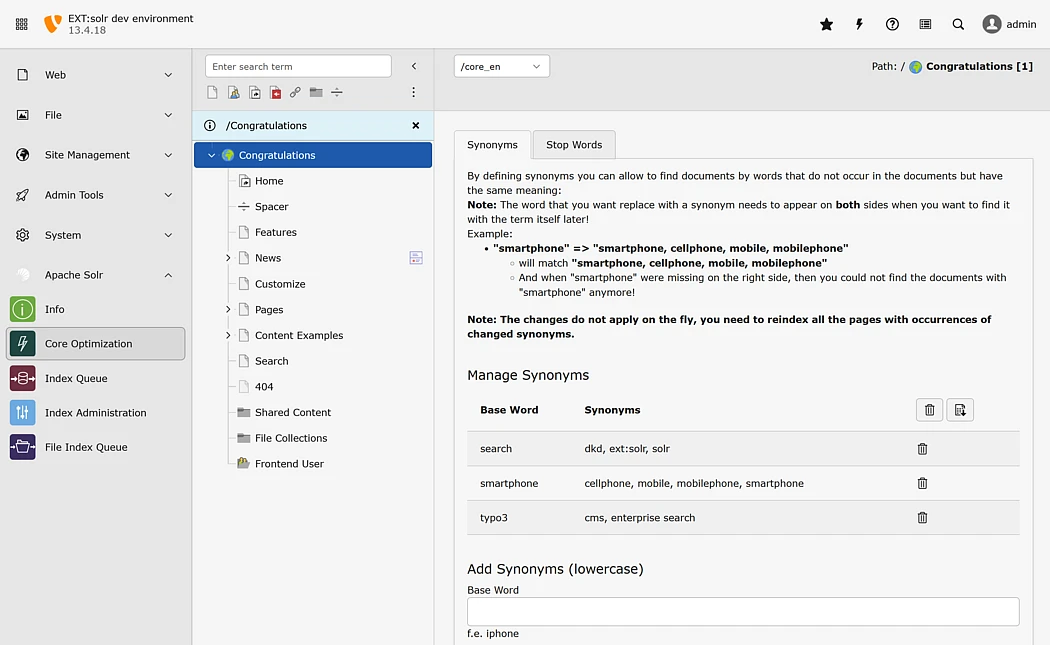Click the Base Word input field
Viewport: 1050px width, 645px height.
pos(742,611)
